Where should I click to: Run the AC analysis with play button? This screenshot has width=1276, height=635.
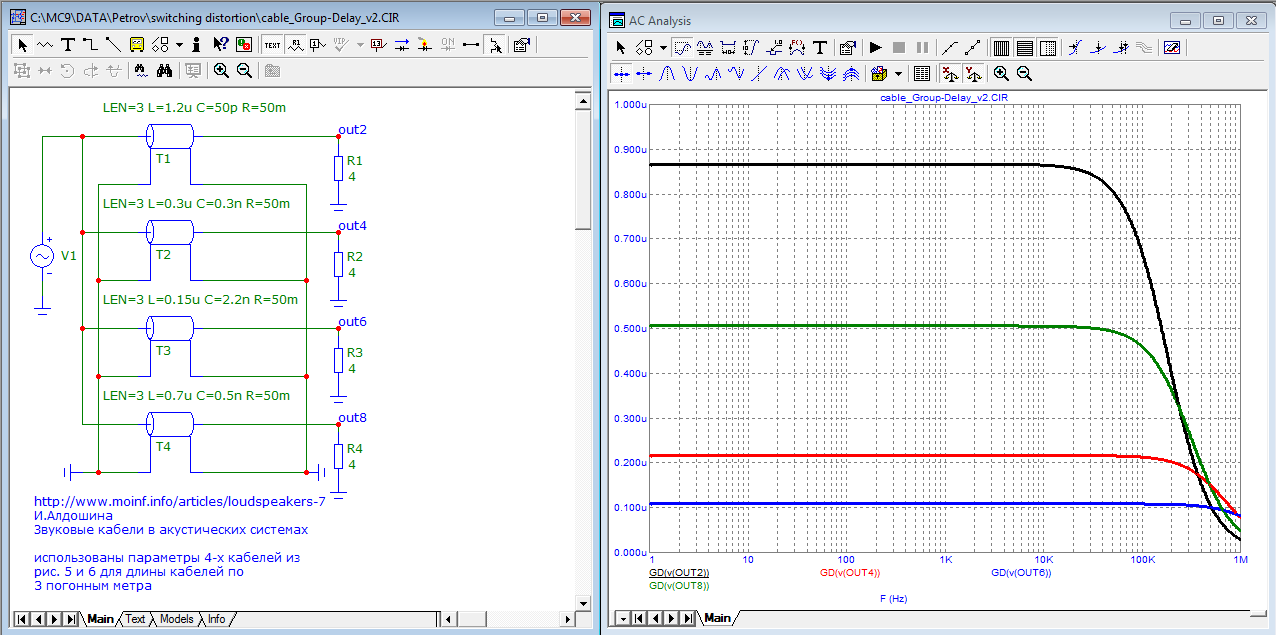875,47
